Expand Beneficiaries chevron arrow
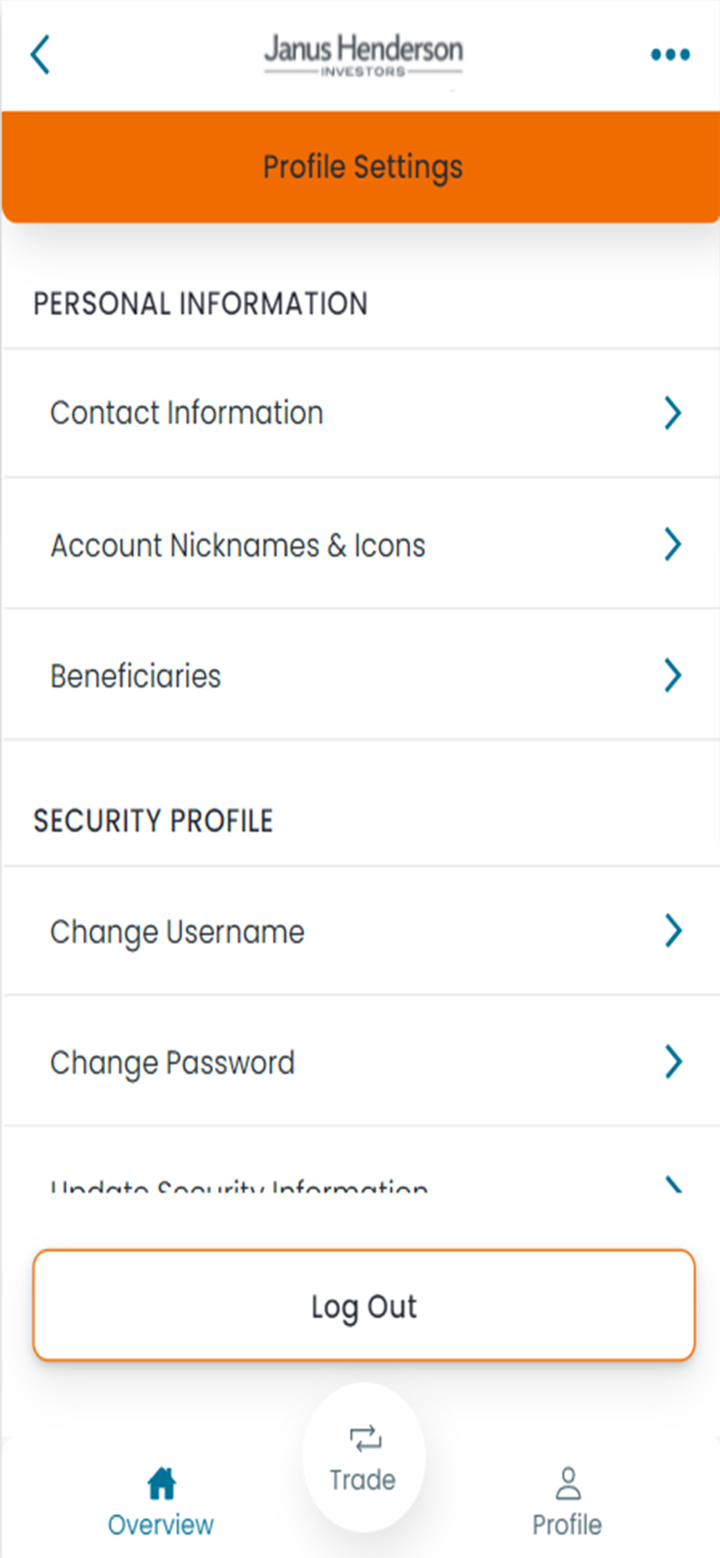This screenshot has height=1558, width=720. click(x=673, y=676)
